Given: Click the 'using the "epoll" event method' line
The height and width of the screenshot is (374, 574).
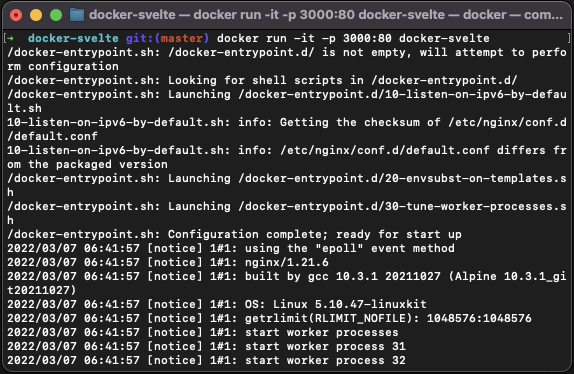Looking at the screenshot, I should (231, 248).
